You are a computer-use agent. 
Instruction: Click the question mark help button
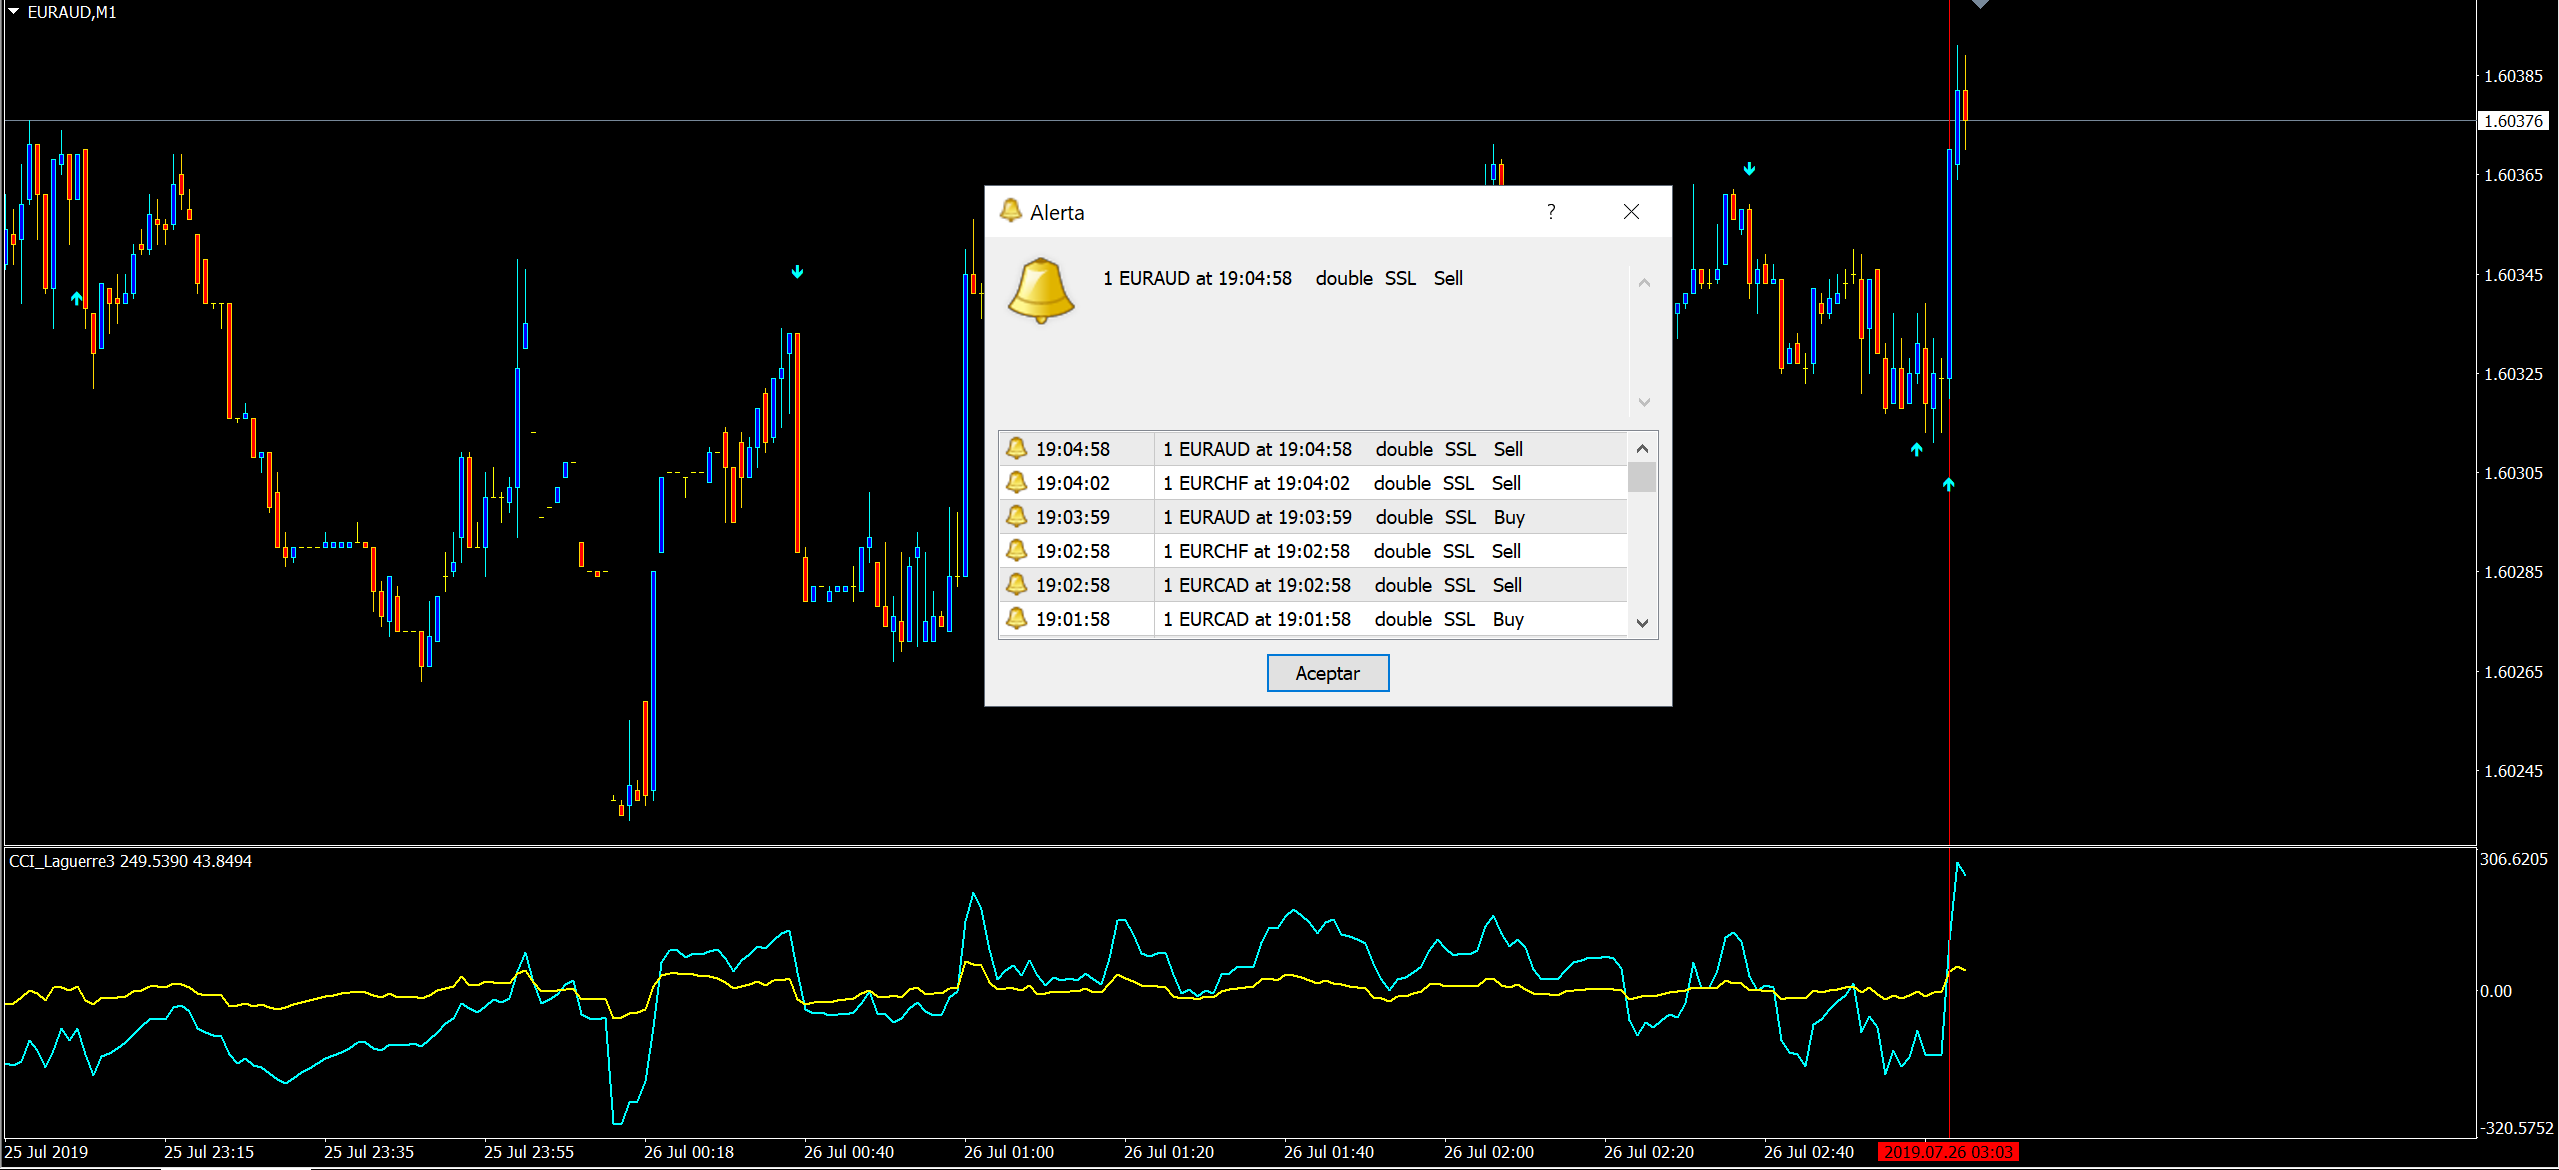1550,211
